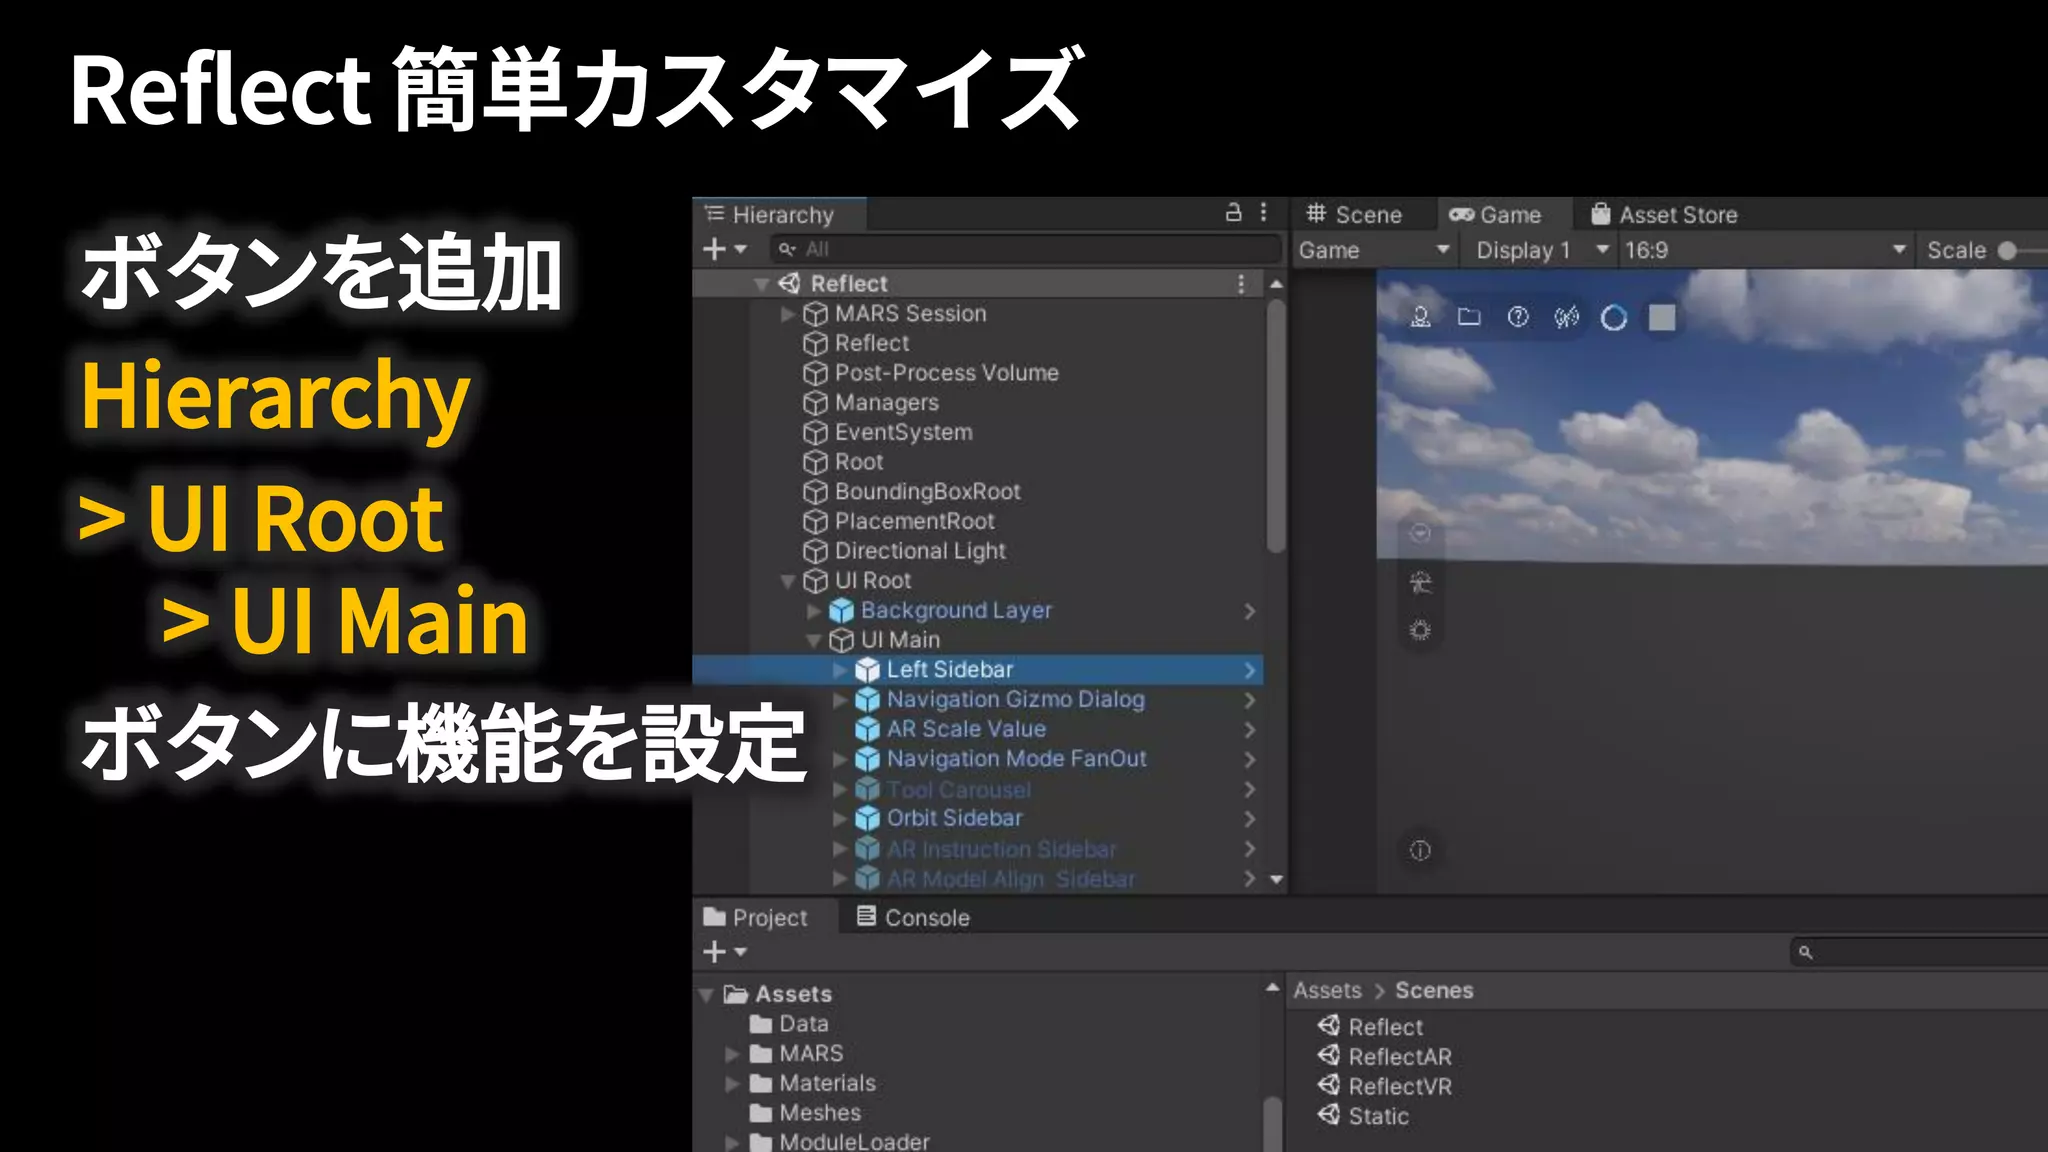Click the sync disabled icon in Game view
Screen dimensions: 2048x1152
(1566, 318)
